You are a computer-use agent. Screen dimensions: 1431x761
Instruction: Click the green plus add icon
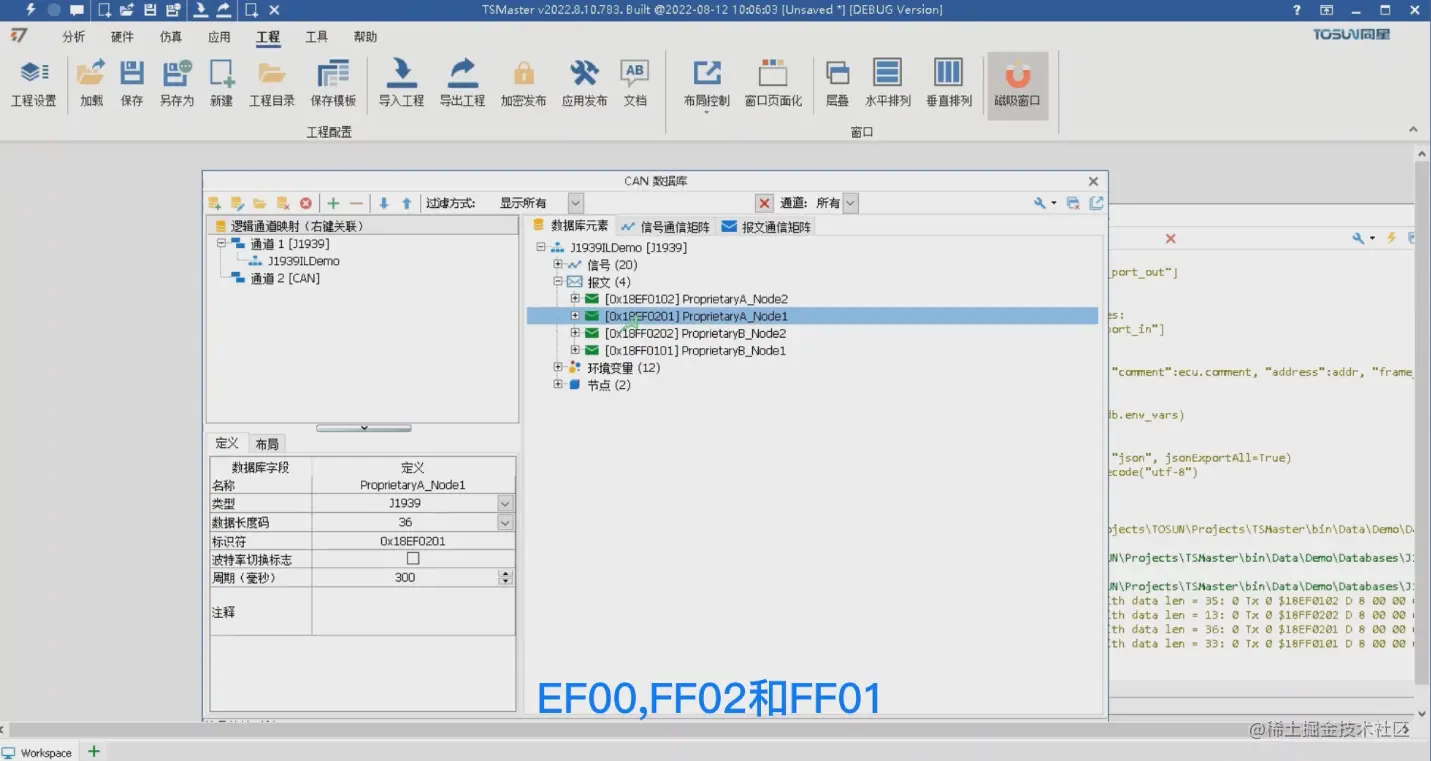tap(333, 203)
